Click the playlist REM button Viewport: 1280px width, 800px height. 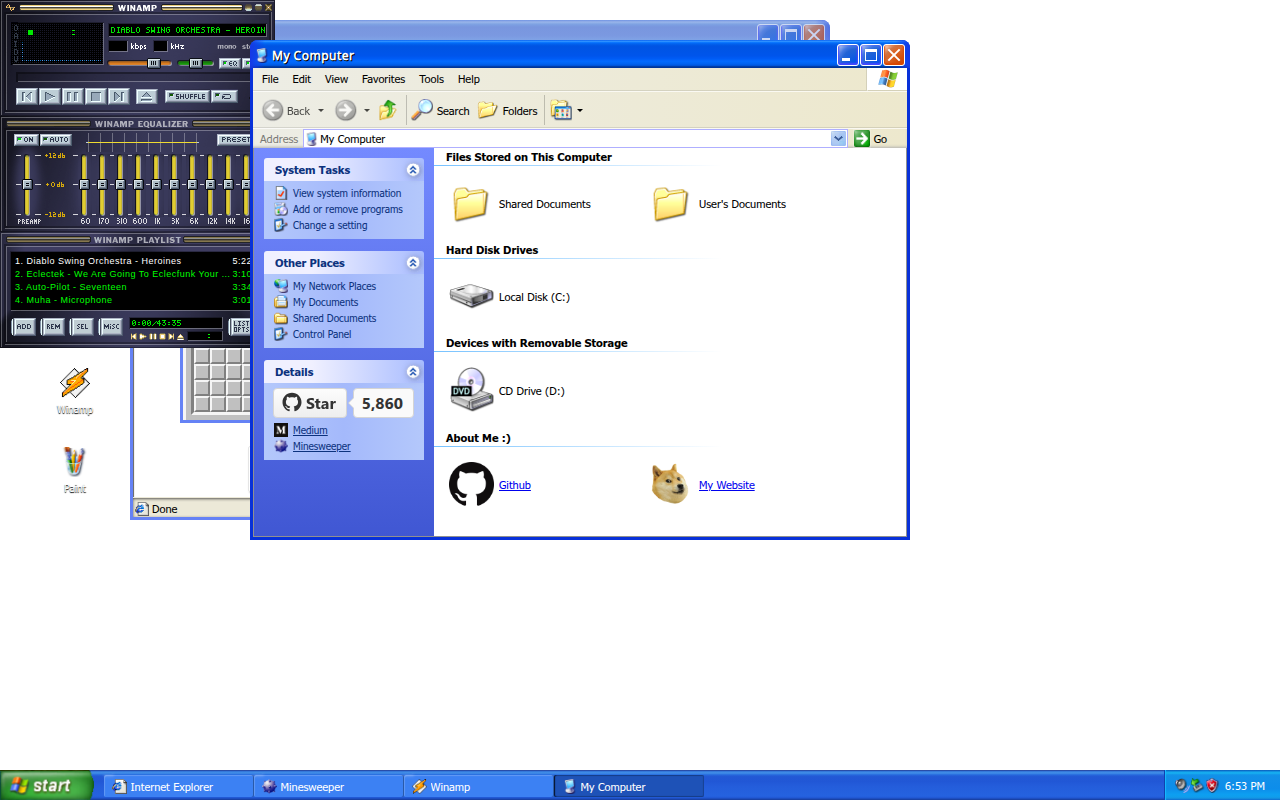[x=53, y=326]
